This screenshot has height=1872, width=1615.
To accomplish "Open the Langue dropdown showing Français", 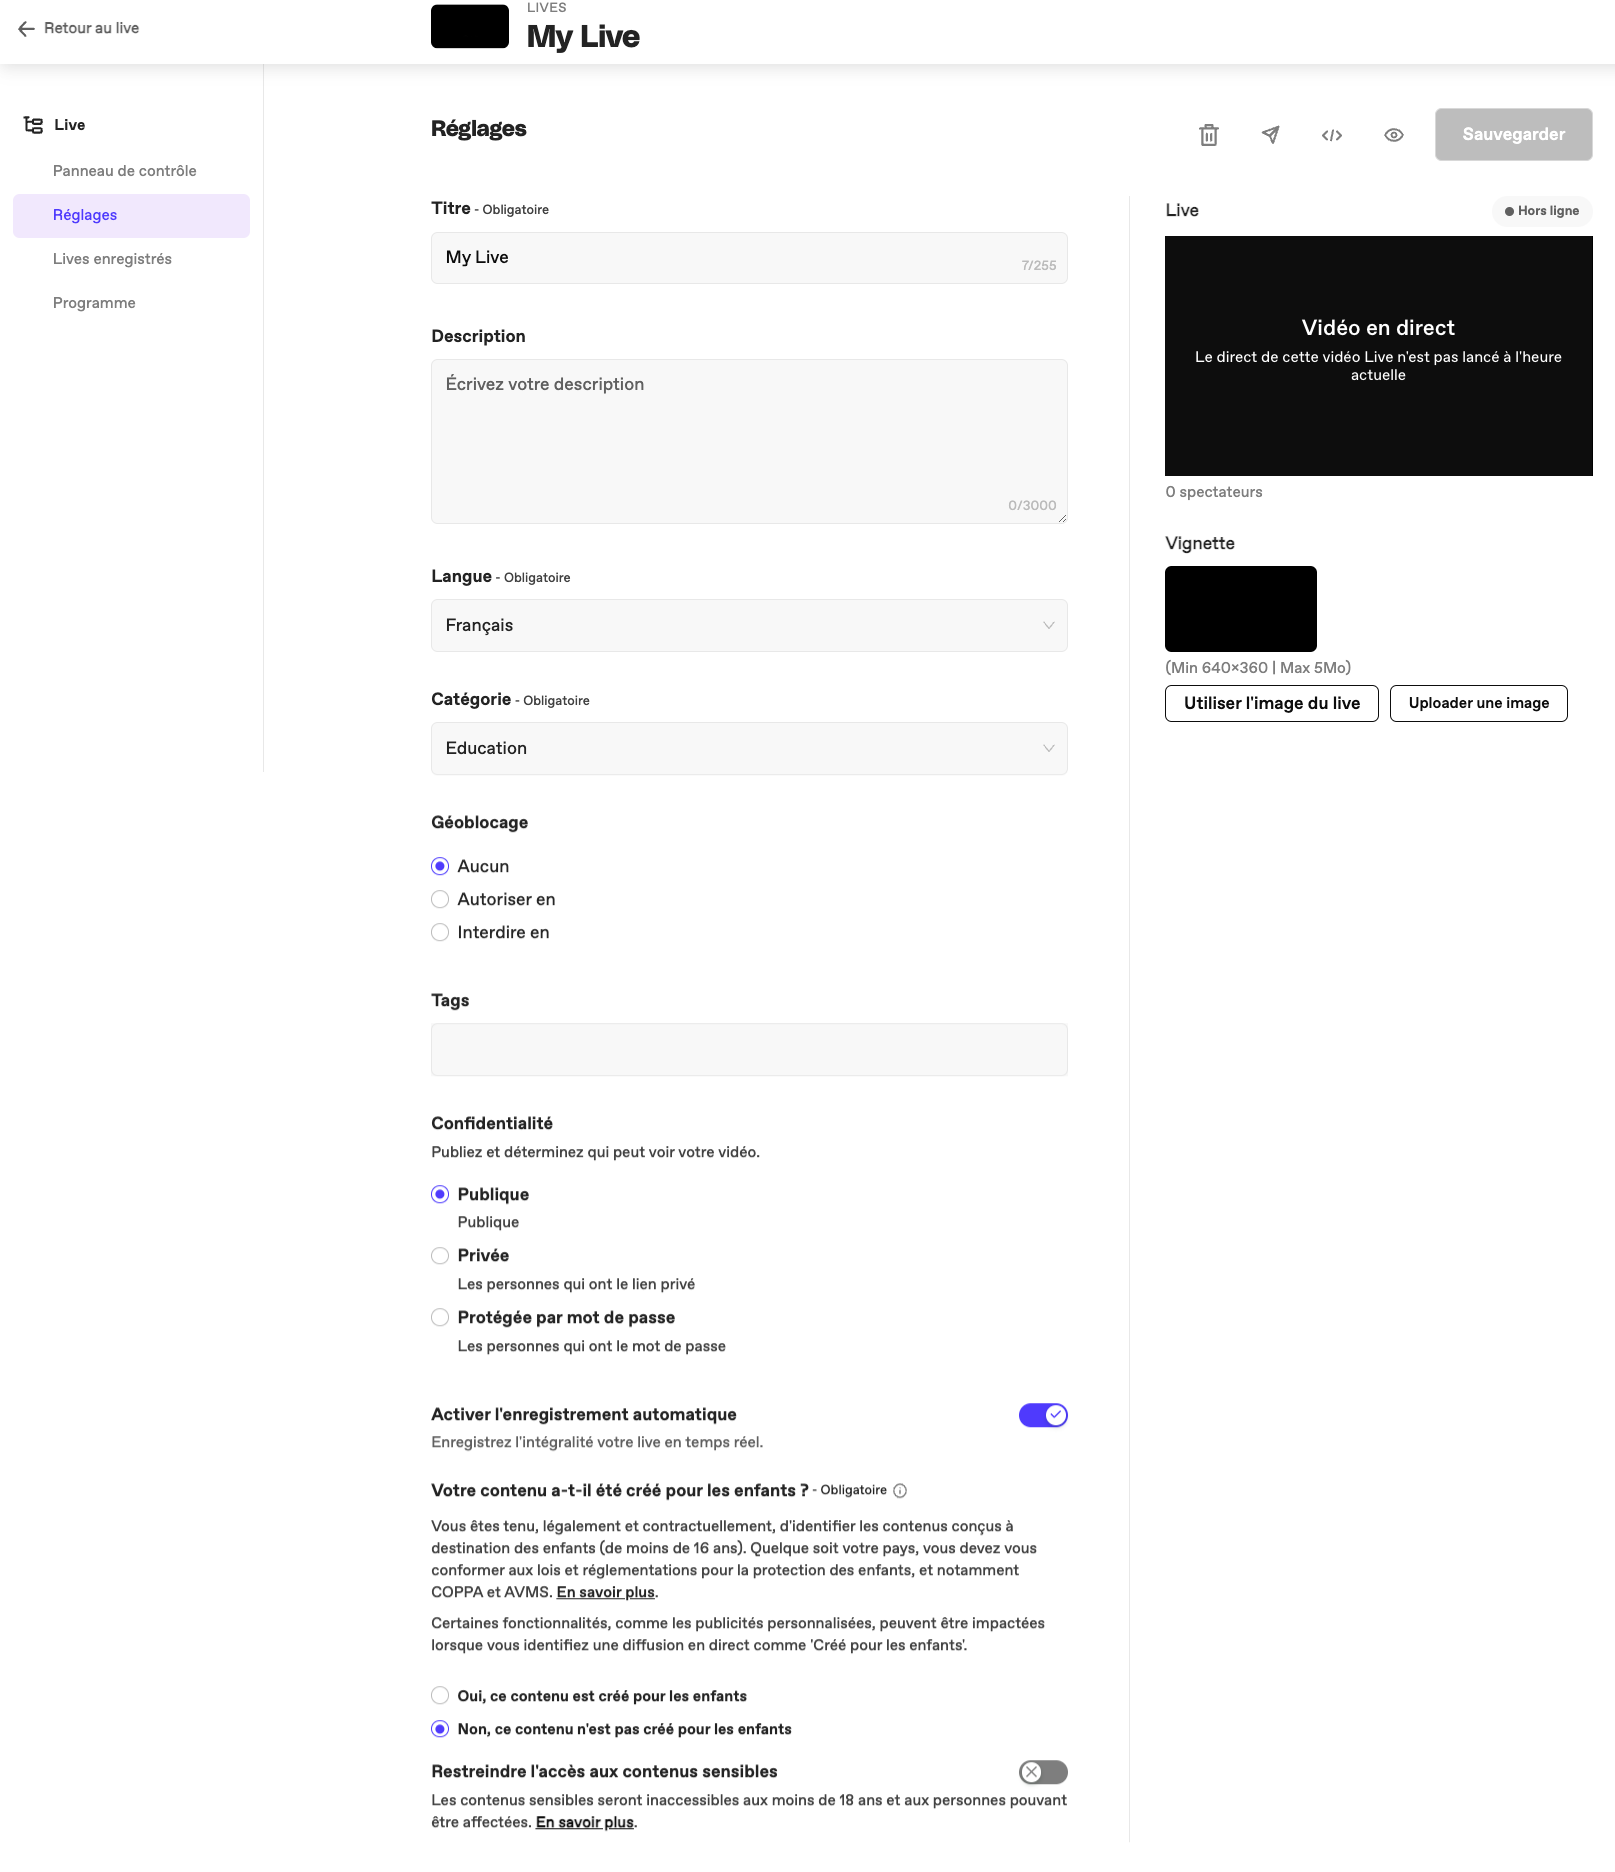I will [749, 625].
